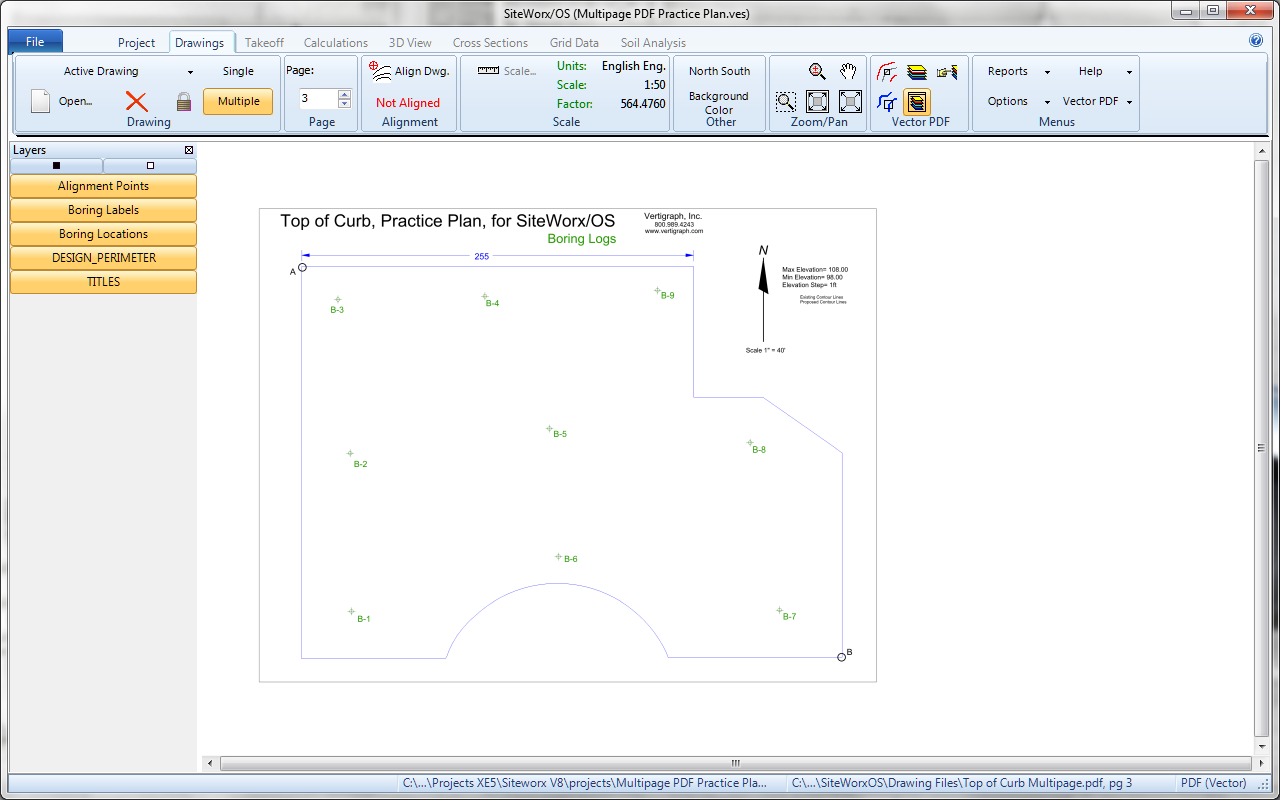Click alignment point B on the plan

(x=842, y=657)
